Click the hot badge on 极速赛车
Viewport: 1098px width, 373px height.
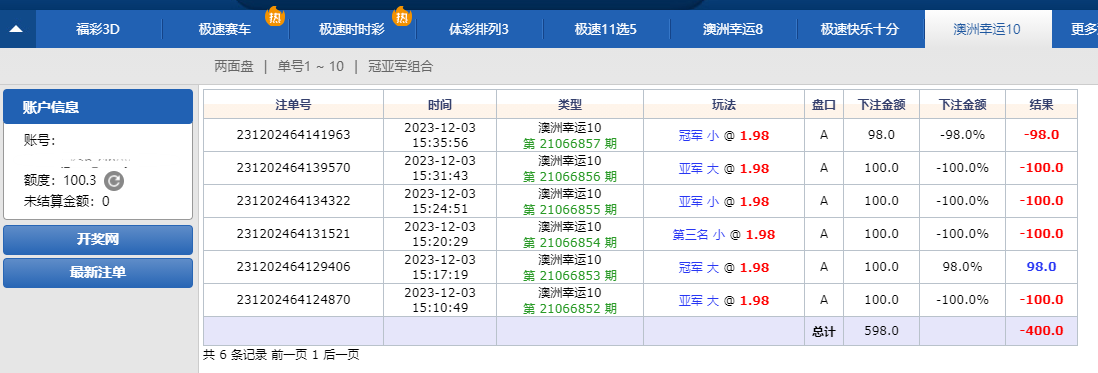pyautogui.click(x=274, y=16)
